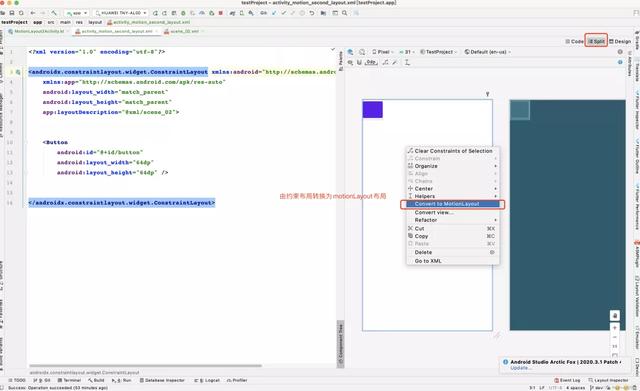Click the Clear All Constraints icon
Screen dimensions: 640x391
[385, 62]
